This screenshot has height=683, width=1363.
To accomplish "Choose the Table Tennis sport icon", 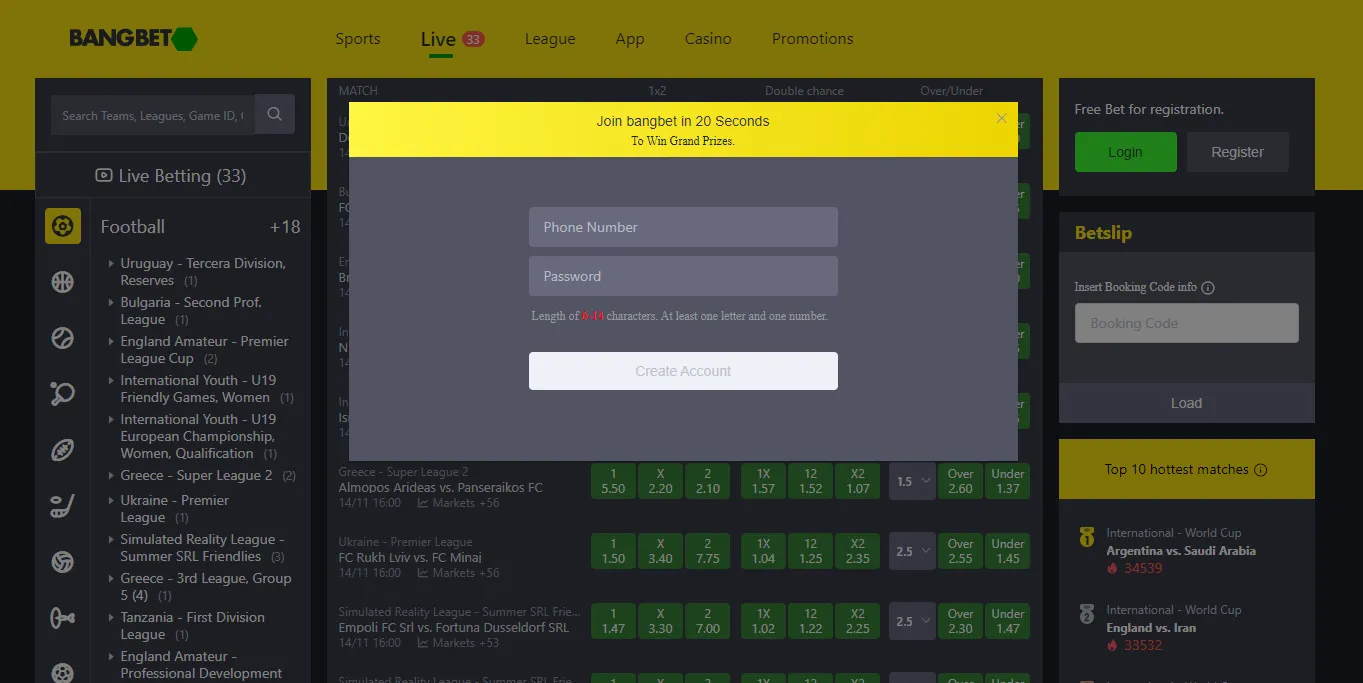I will [x=63, y=394].
